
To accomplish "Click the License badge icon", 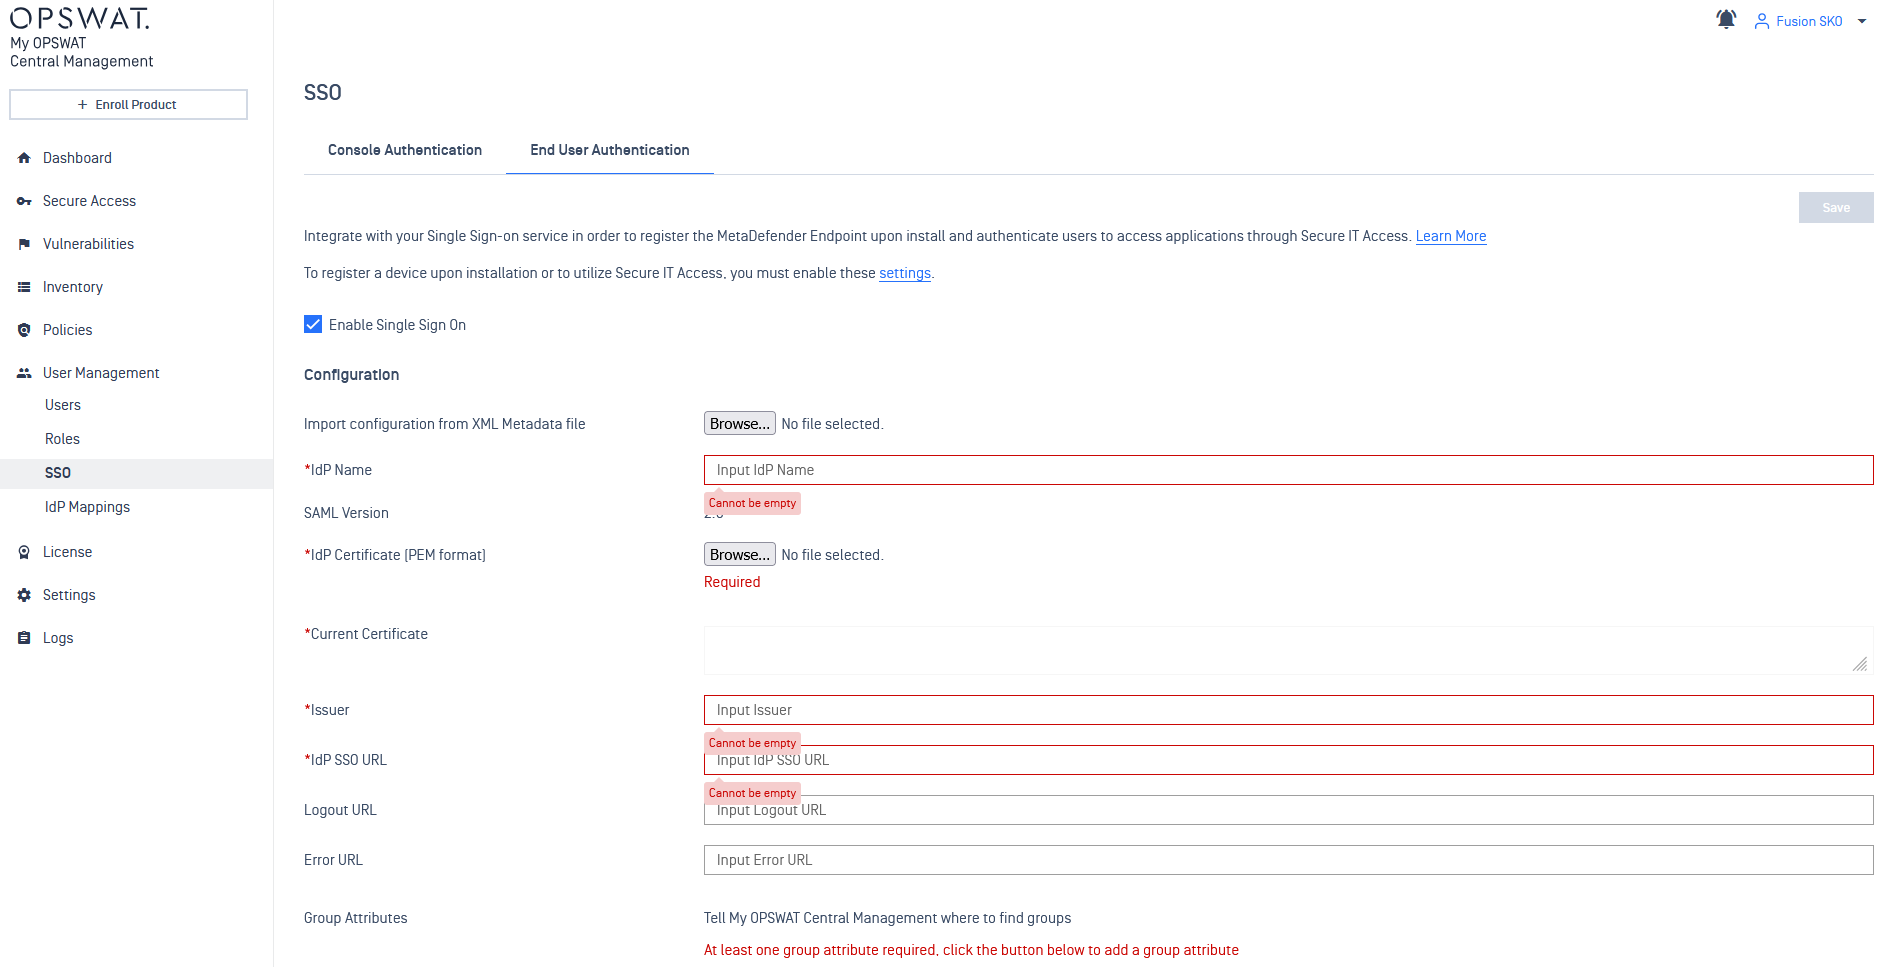I will [x=24, y=552].
